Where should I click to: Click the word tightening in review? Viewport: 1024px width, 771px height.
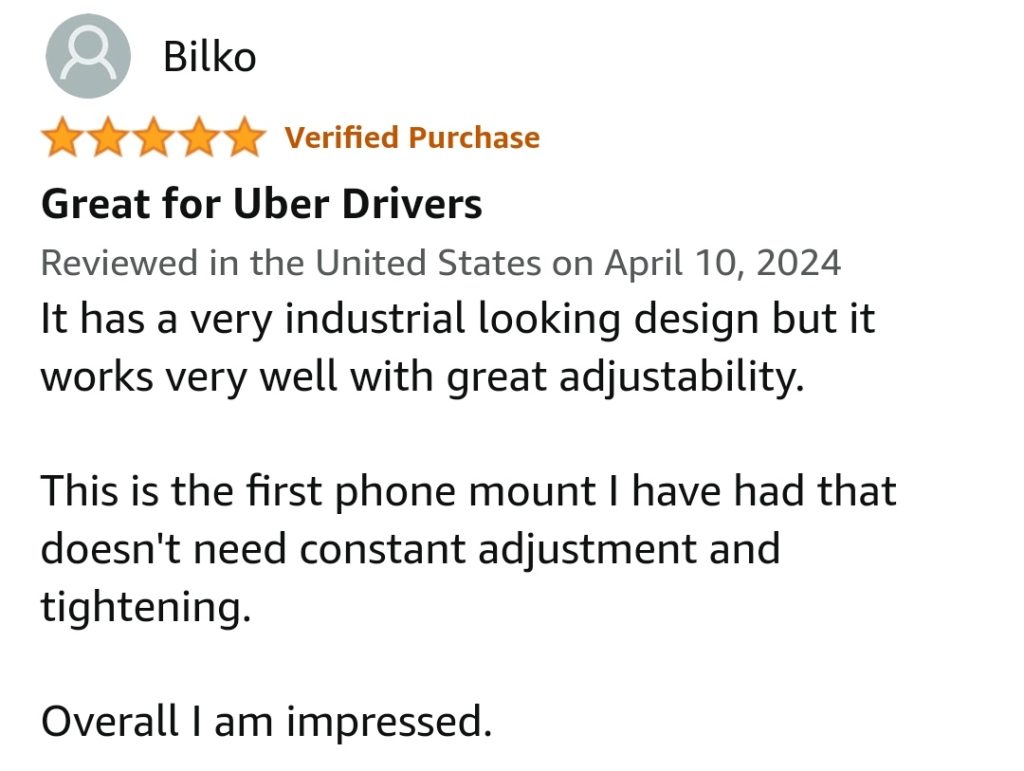pyautogui.click(x=146, y=607)
